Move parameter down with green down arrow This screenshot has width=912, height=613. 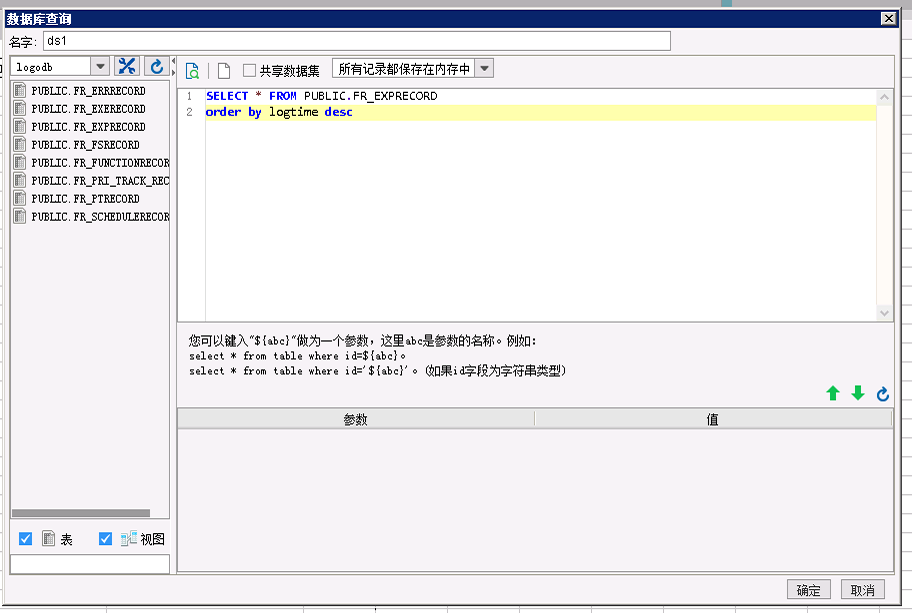click(858, 393)
